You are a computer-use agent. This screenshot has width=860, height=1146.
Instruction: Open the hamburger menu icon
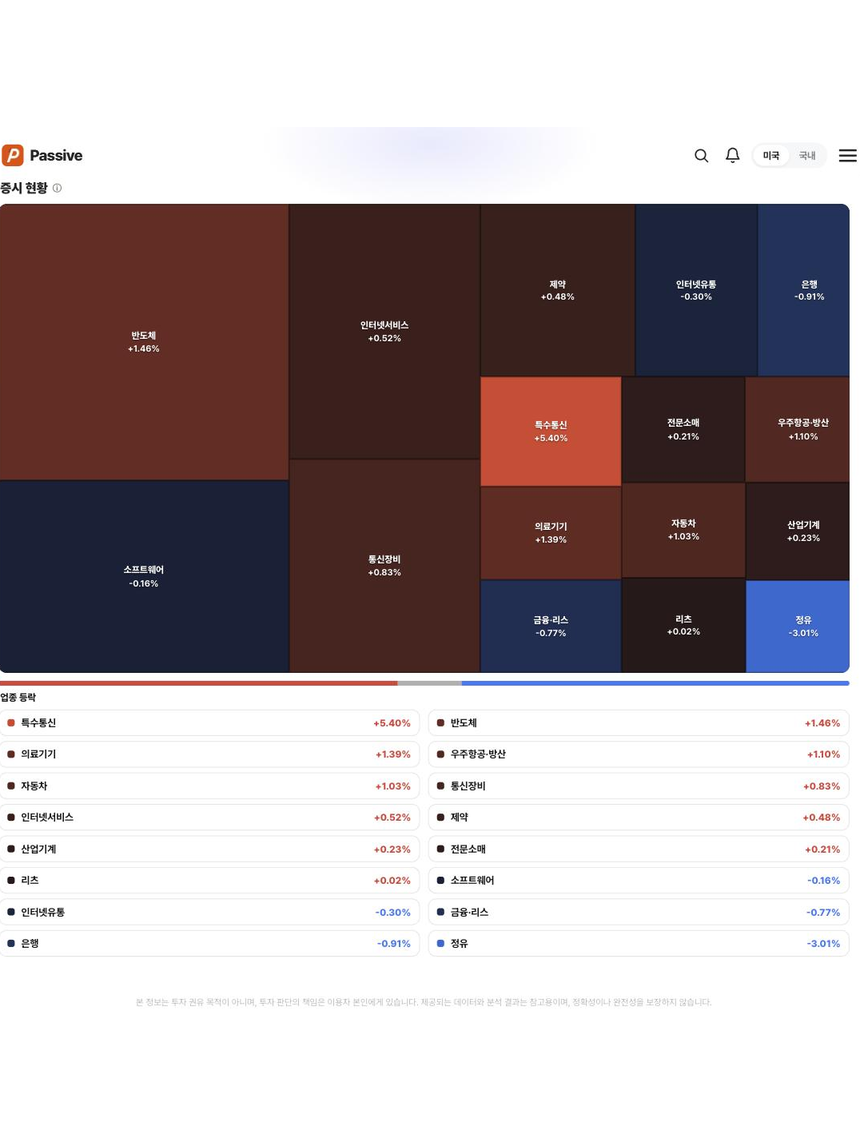[848, 156]
